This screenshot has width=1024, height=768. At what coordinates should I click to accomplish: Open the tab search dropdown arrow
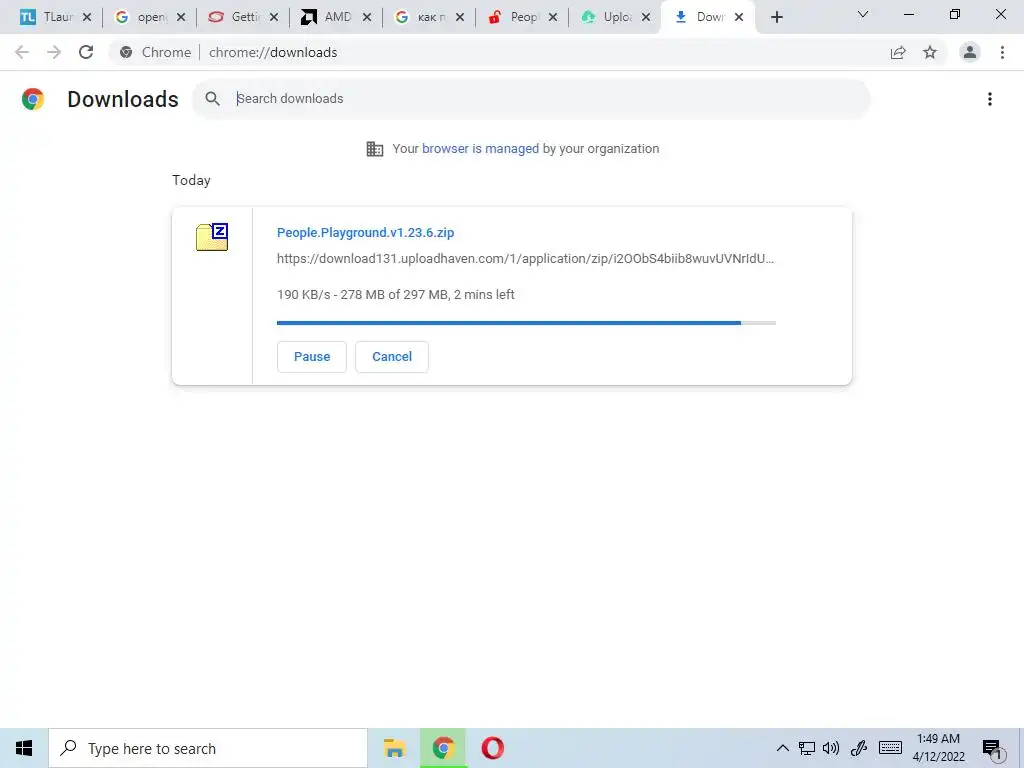pyautogui.click(x=863, y=14)
